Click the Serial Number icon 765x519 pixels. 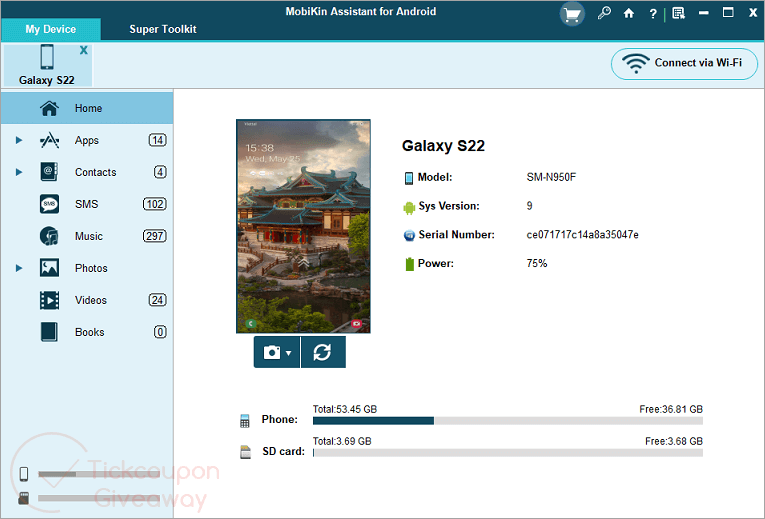(x=409, y=236)
